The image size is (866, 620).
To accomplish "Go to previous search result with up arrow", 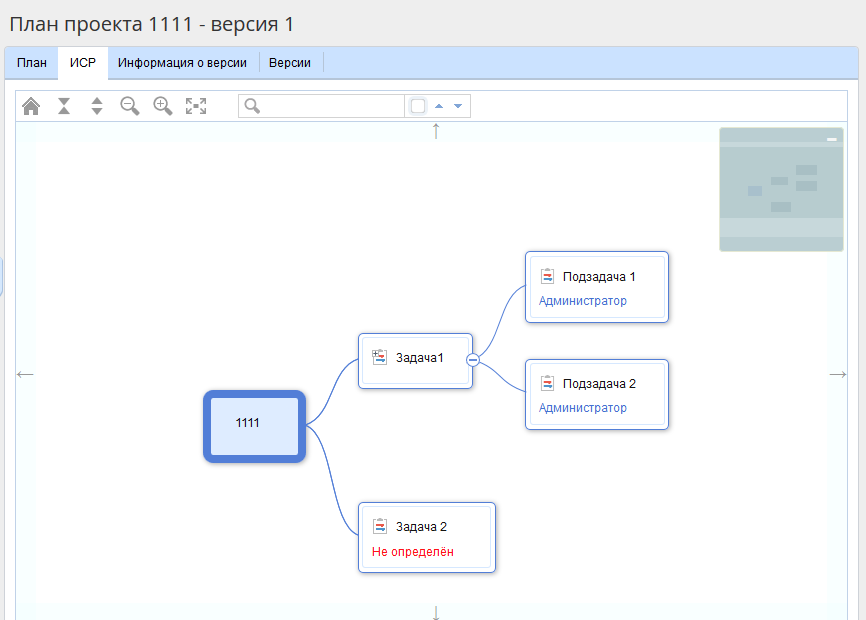I will click(438, 106).
